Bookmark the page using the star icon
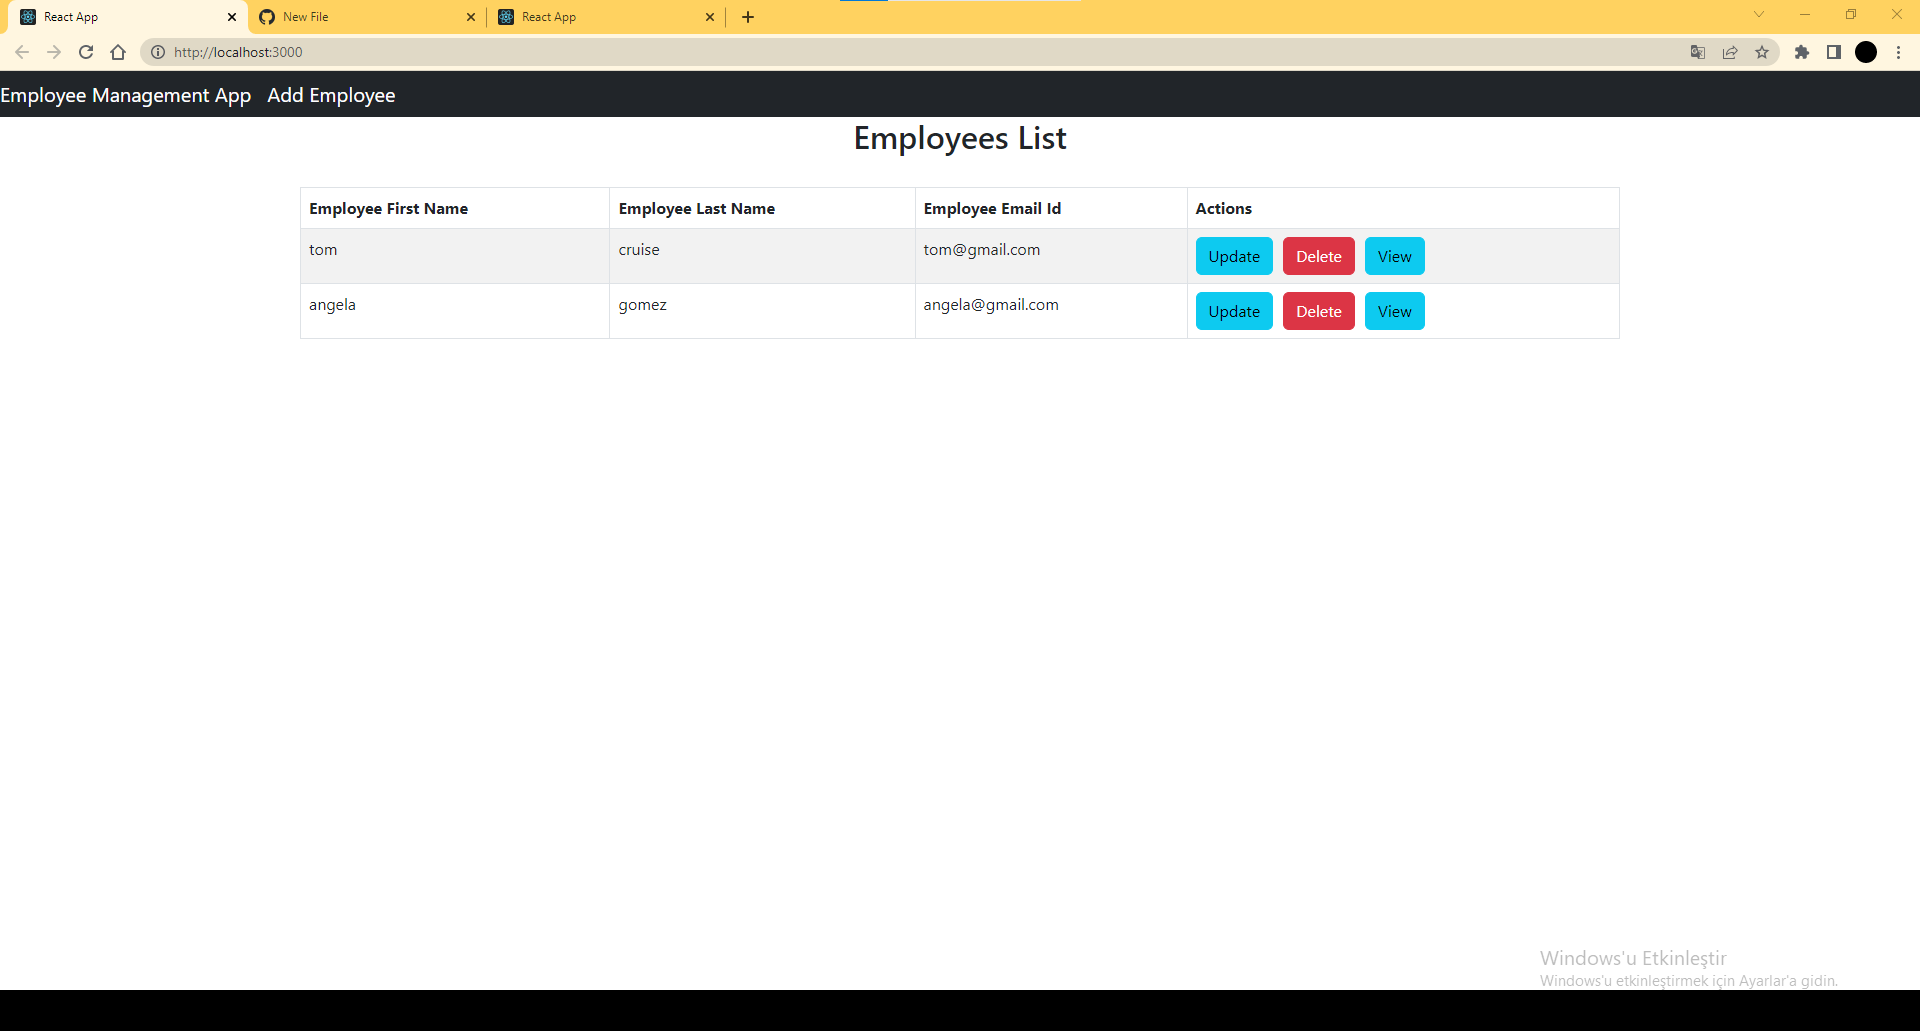 [x=1763, y=52]
